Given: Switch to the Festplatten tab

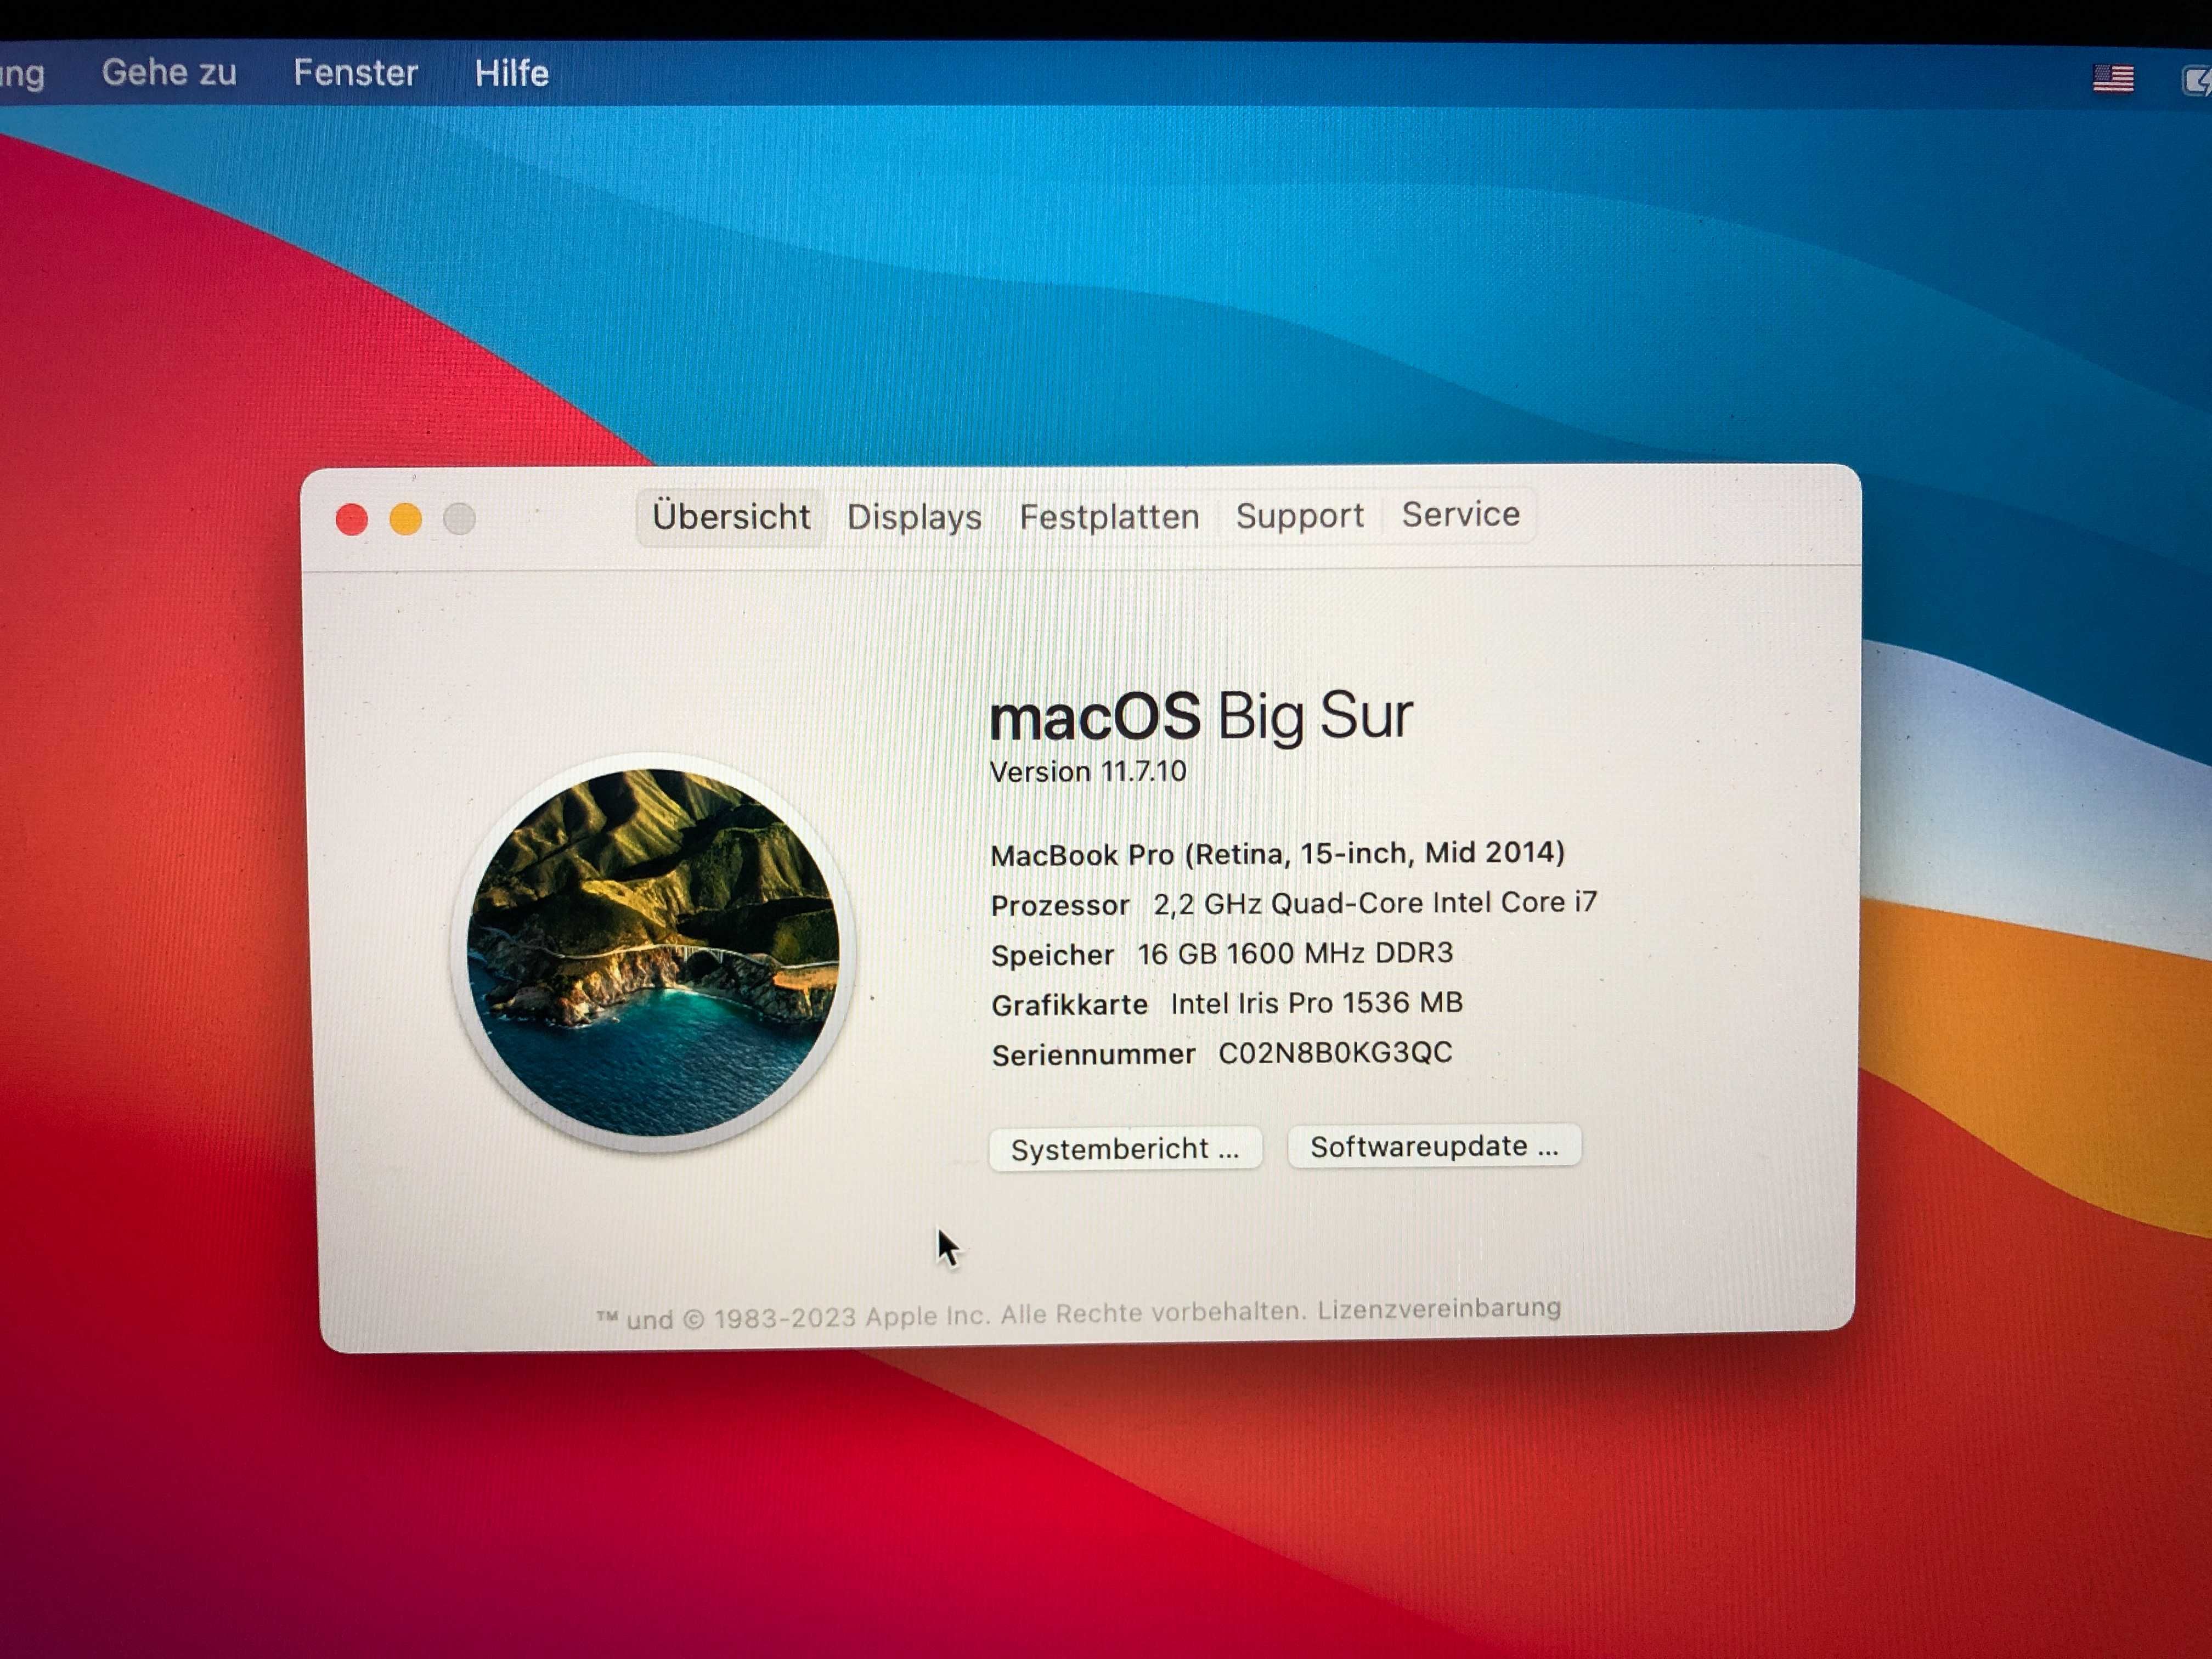Looking at the screenshot, I should pyautogui.click(x=1109, y=517).
